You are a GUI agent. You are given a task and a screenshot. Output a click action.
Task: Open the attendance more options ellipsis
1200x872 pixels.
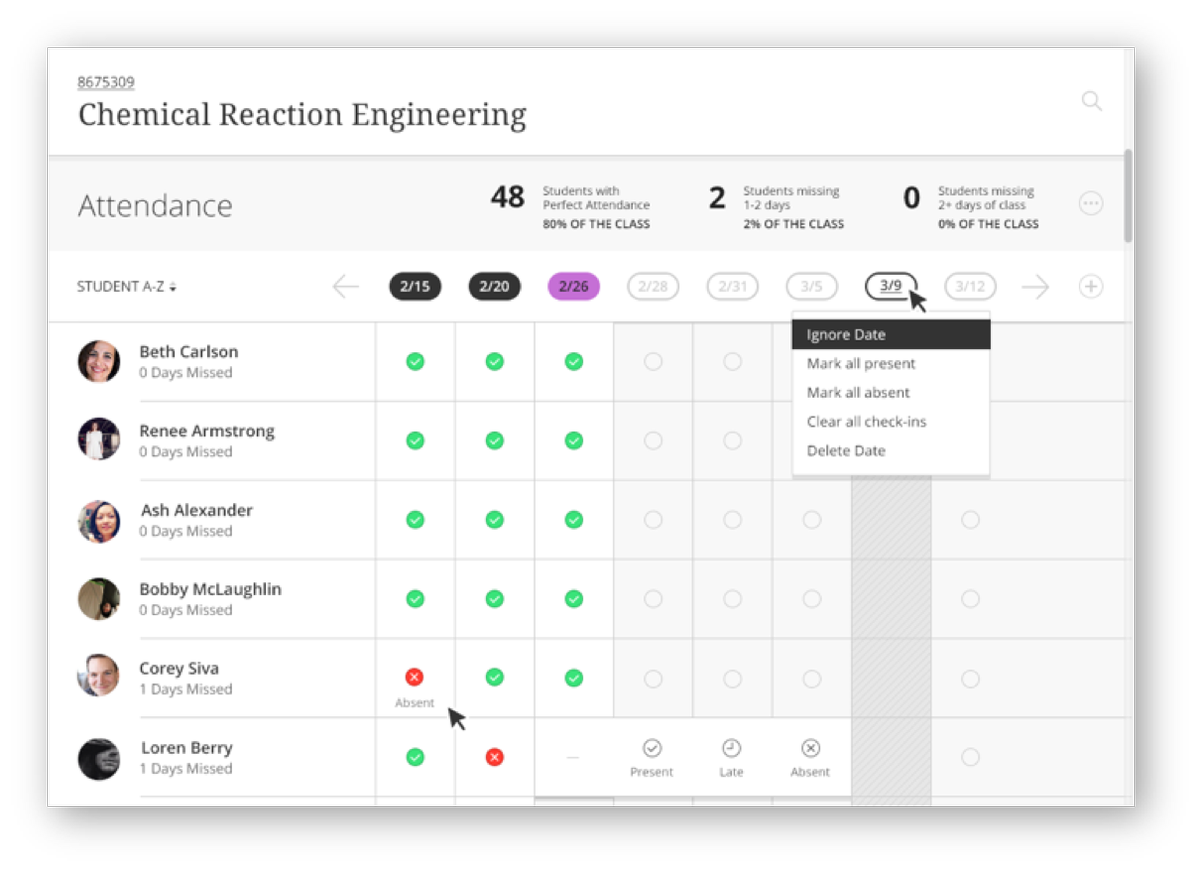click(x=1091, y=203)
